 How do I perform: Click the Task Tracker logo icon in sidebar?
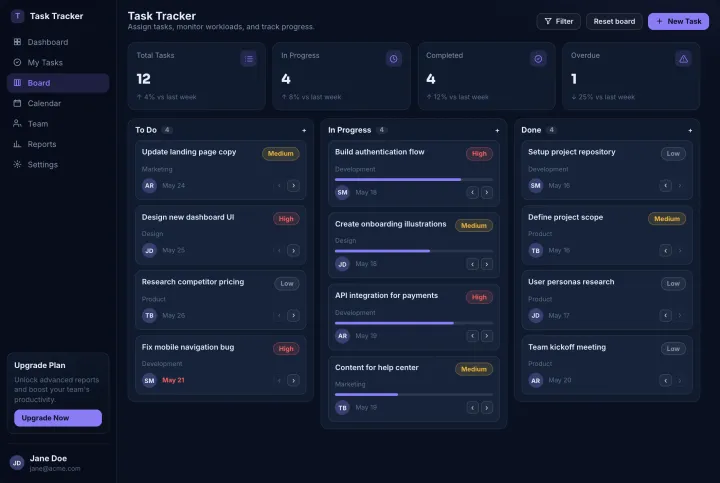point(17,16)
